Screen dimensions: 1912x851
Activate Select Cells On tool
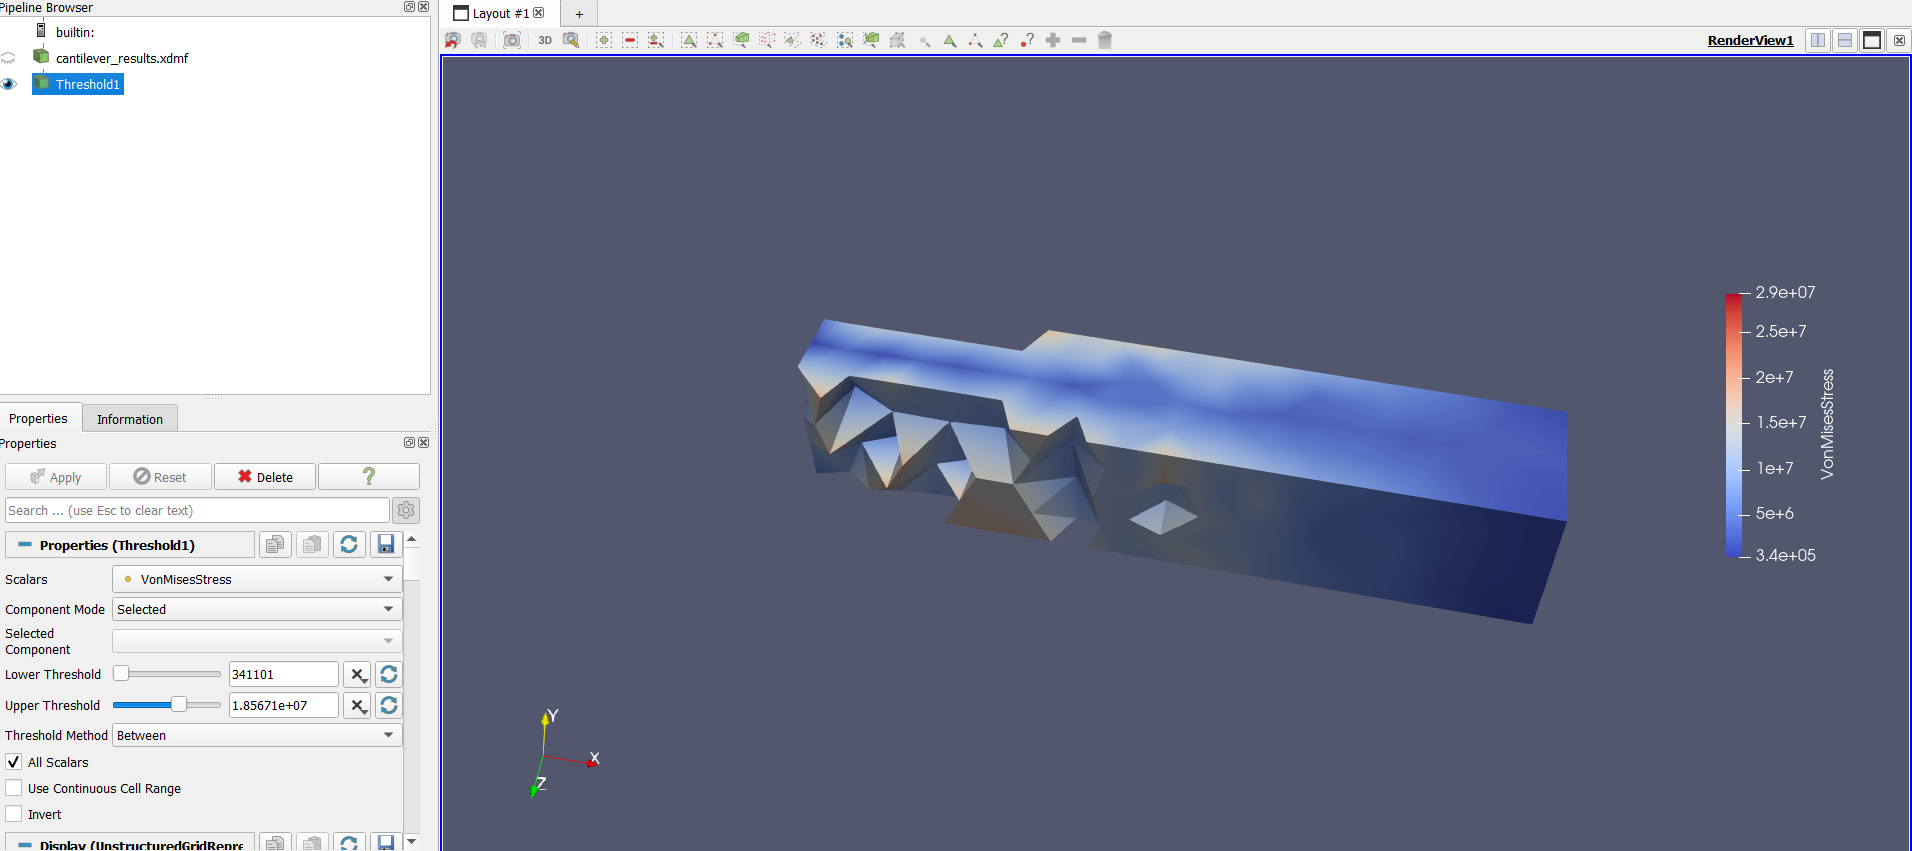(689, 40)
